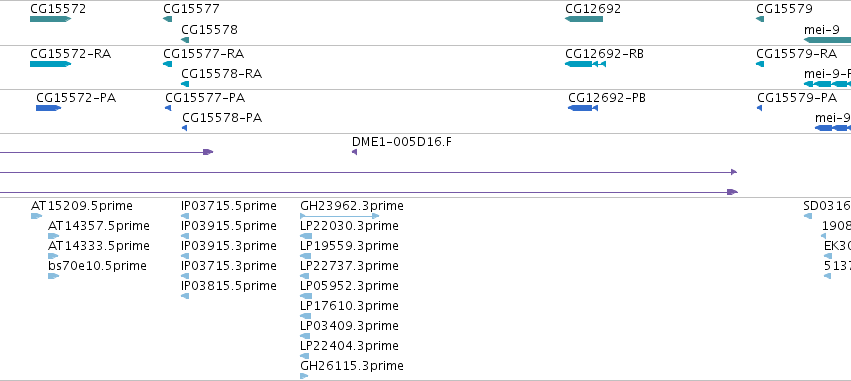Click the GH26115.3prime EST glyph
Screen dimensions: 851x381
[x=304, y=376]
